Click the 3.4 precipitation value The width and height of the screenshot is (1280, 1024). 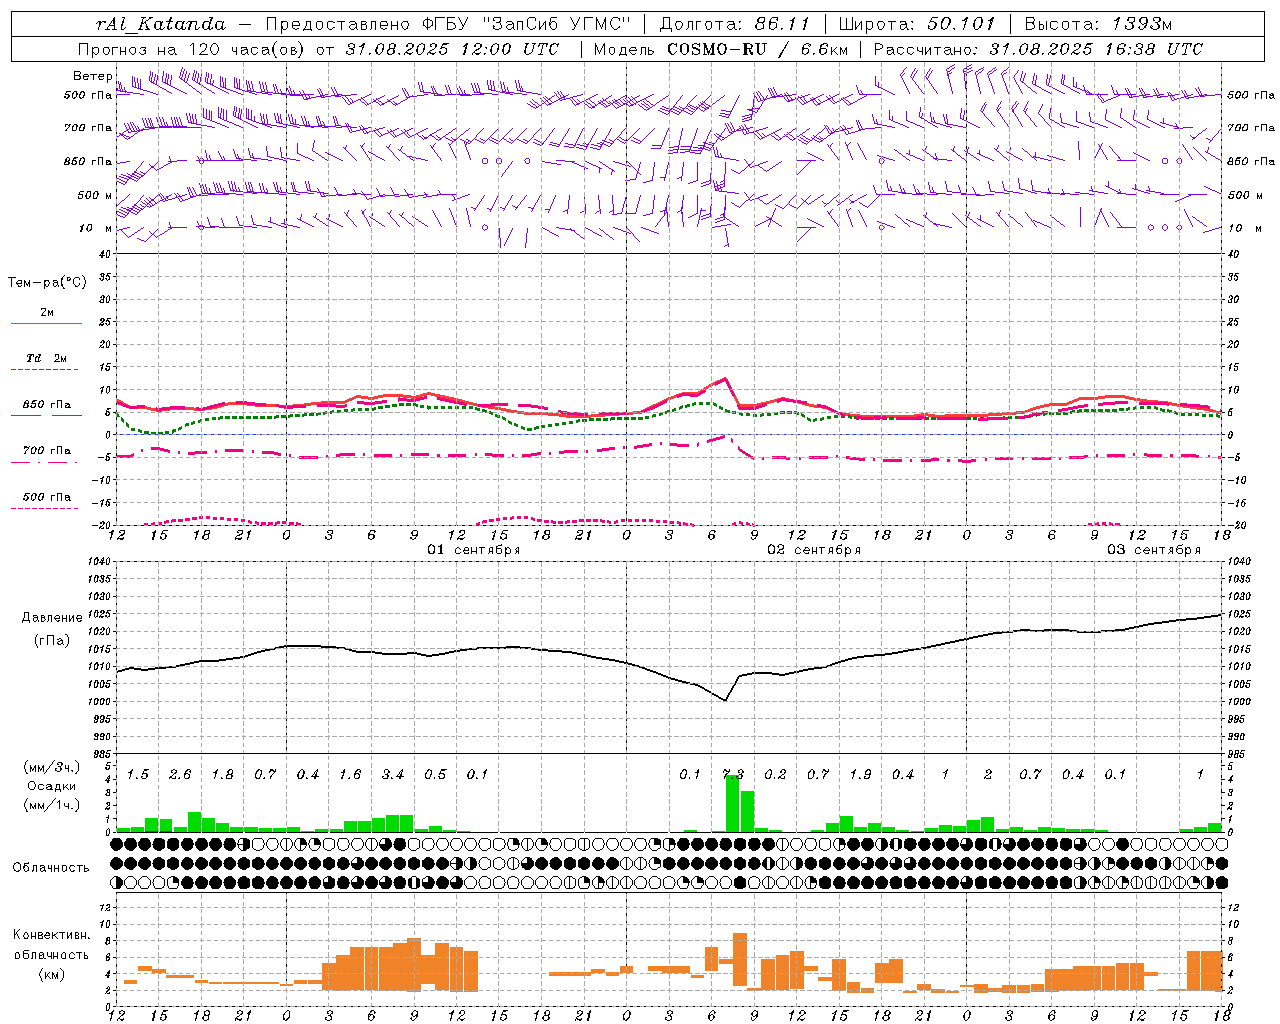tap(393, 775)
